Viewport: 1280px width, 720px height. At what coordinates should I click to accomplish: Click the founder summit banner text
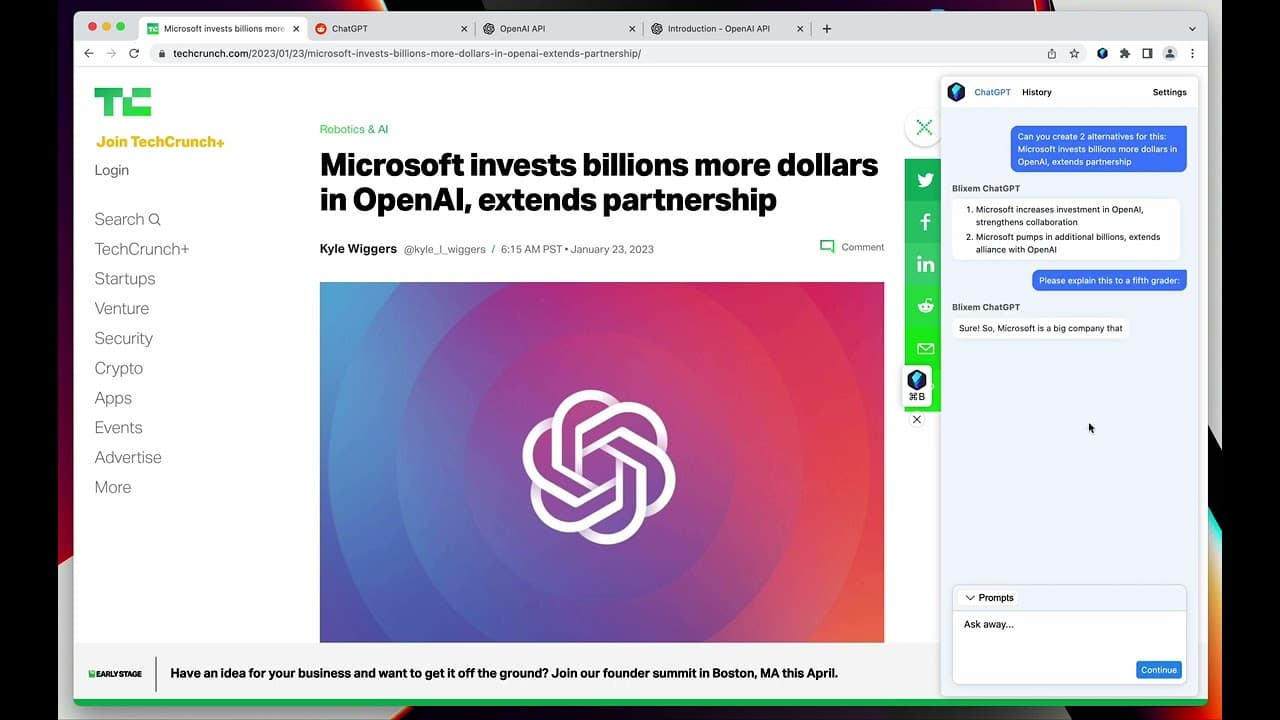tap(504, 673)
